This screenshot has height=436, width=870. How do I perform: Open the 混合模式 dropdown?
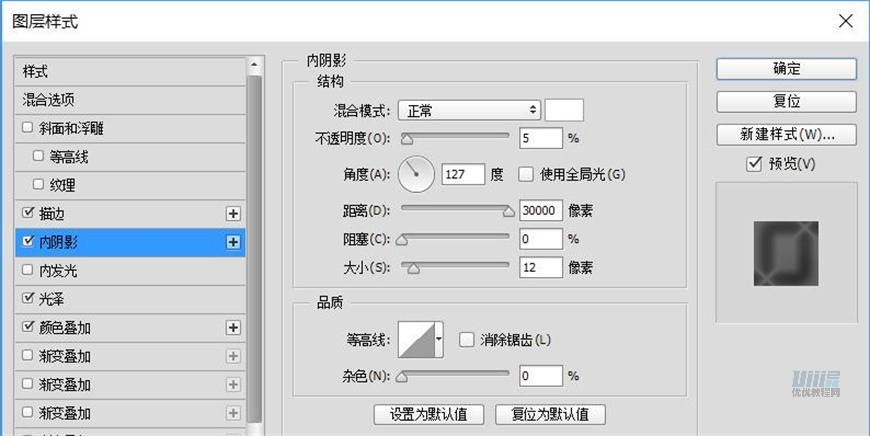(469, 110)
